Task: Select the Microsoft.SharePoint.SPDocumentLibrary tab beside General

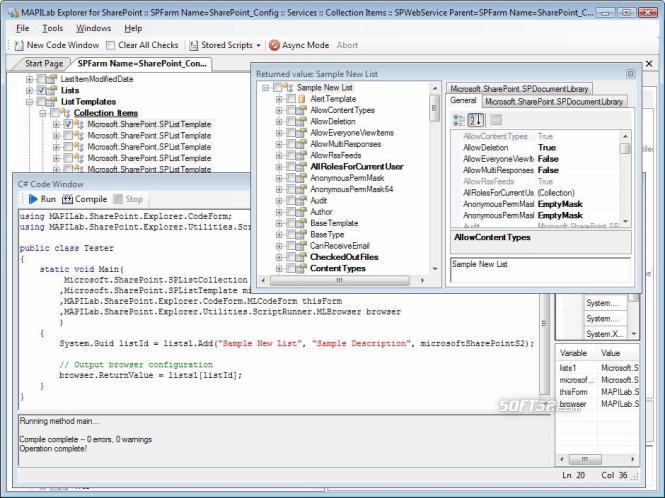Action: pos(554,101)
